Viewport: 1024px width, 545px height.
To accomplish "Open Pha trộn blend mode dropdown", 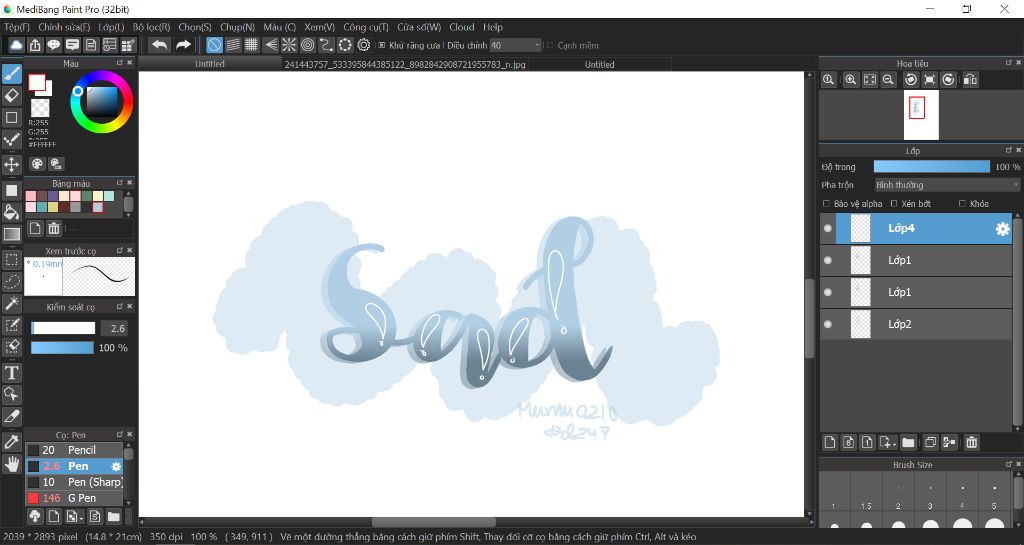I will tap(947, 185).
